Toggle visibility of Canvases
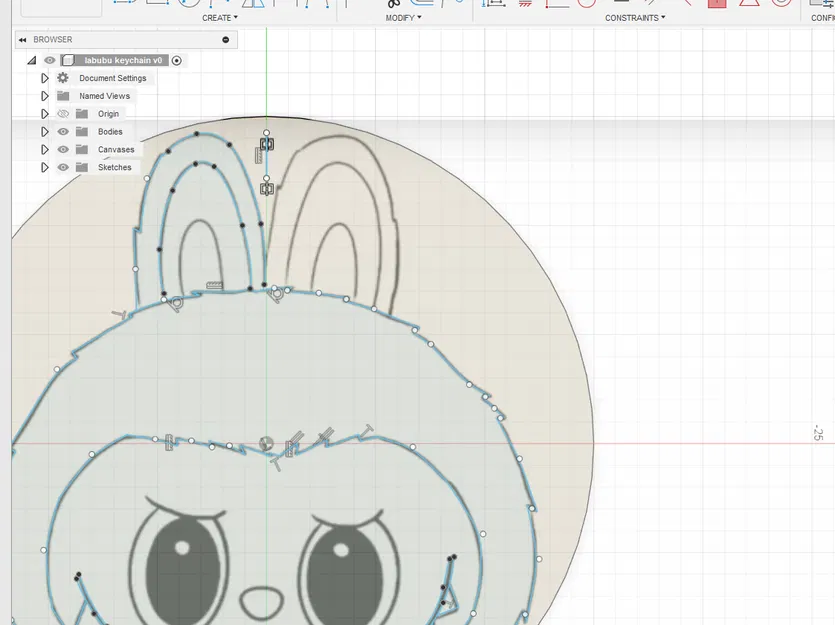Viewport: 835px width, 625px height. click(63, 150)
